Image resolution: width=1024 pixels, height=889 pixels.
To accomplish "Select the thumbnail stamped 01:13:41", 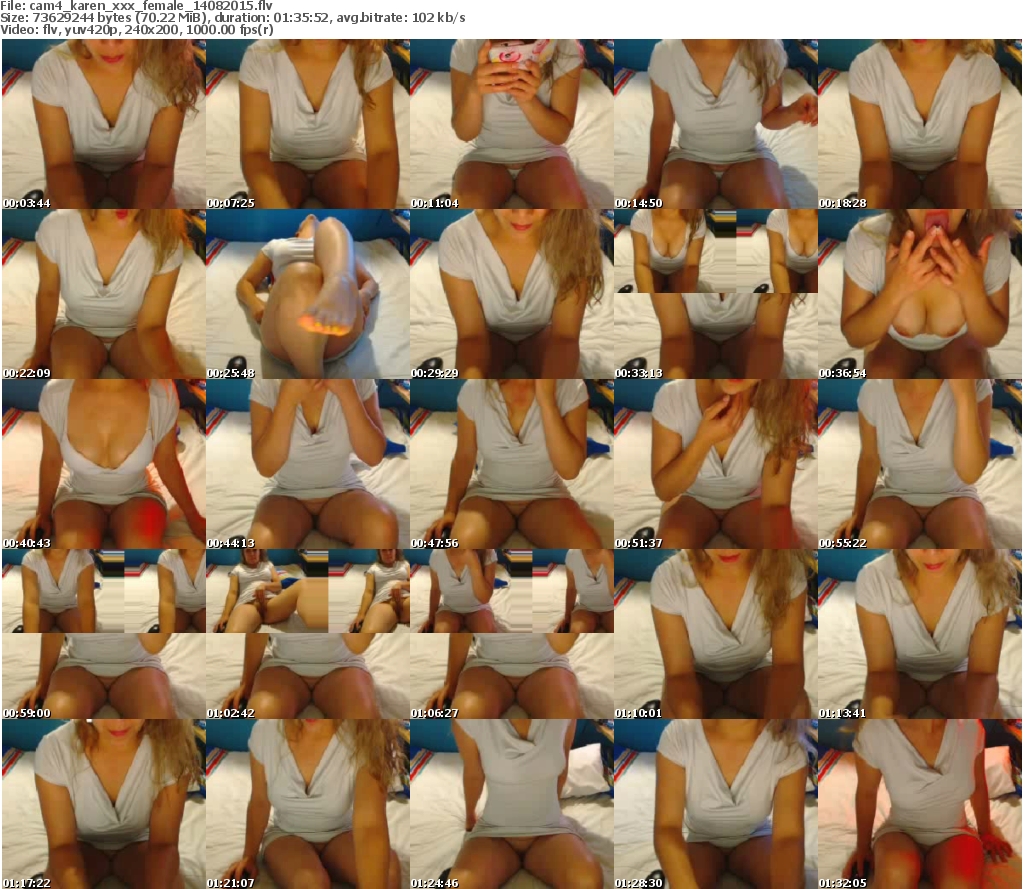I will pyautogui.click(x=920, y=634).
